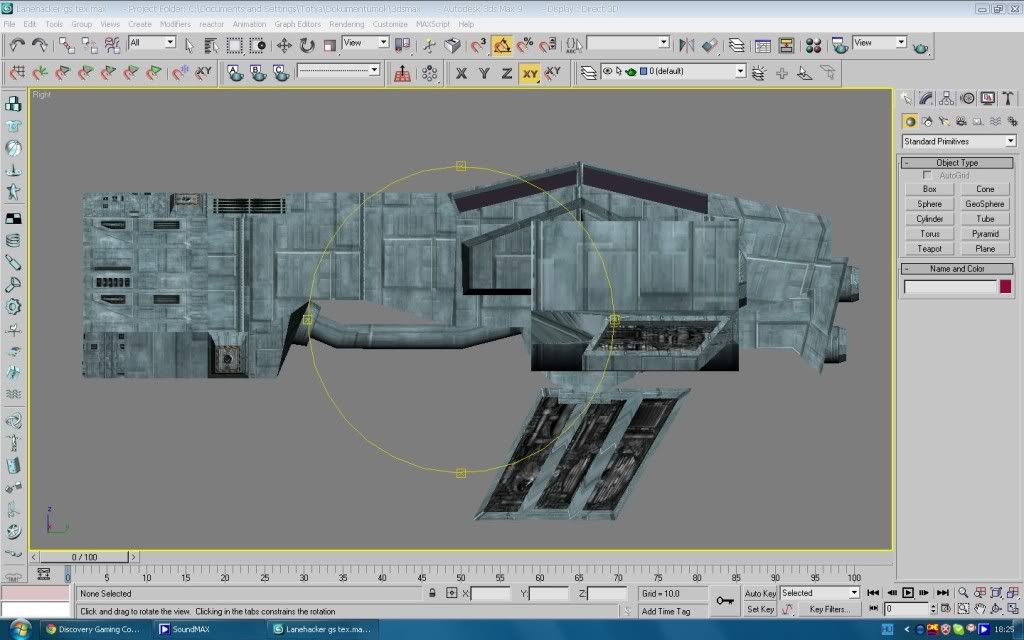
Task: Open the Curve Editor (Open) toolbar icon
Action: pos(763,45)
